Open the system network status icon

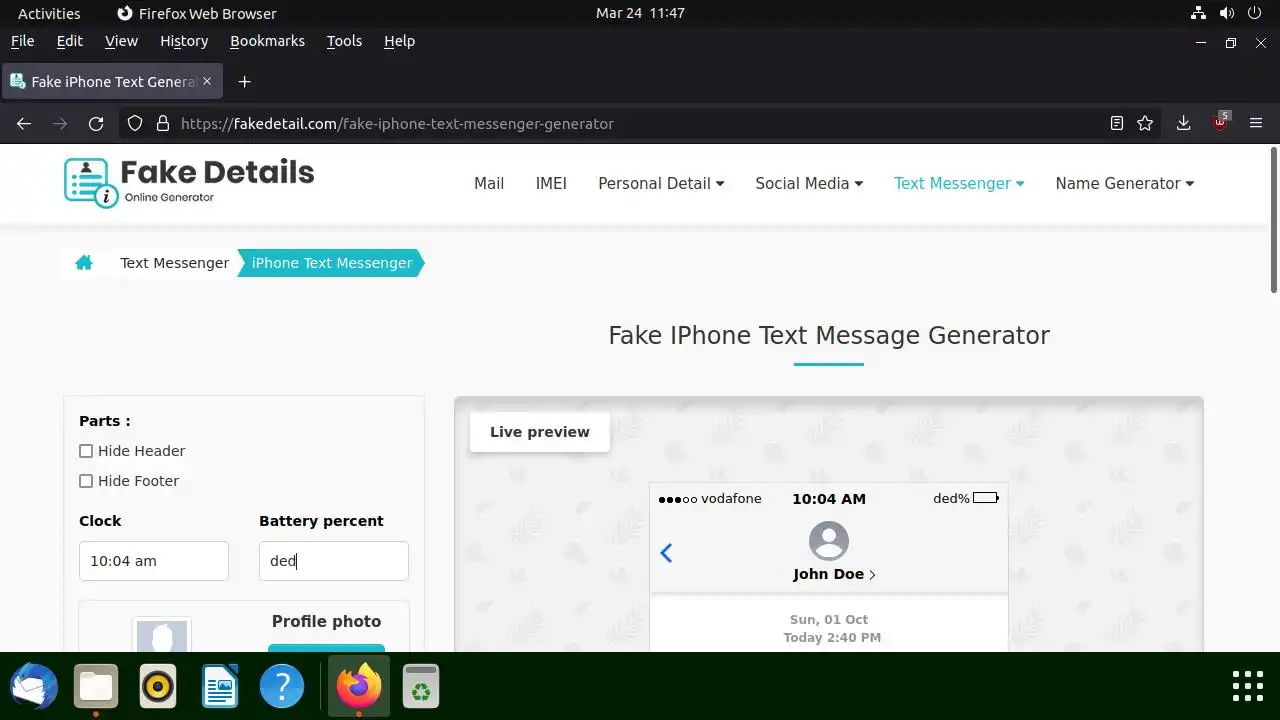tap(1199, 14)
